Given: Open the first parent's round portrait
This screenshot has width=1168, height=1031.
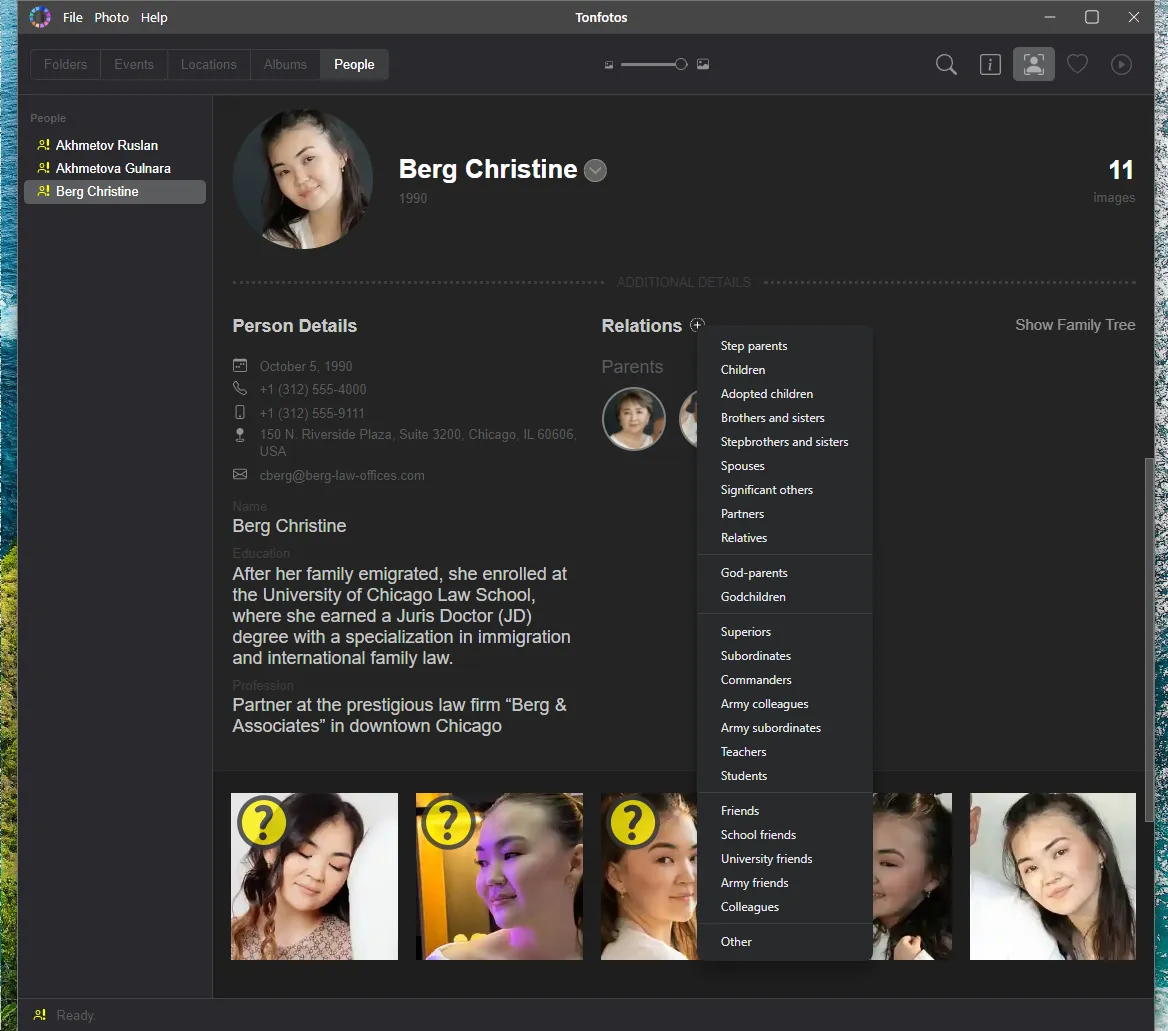Looking at the screenshot, I should (633, 418).
